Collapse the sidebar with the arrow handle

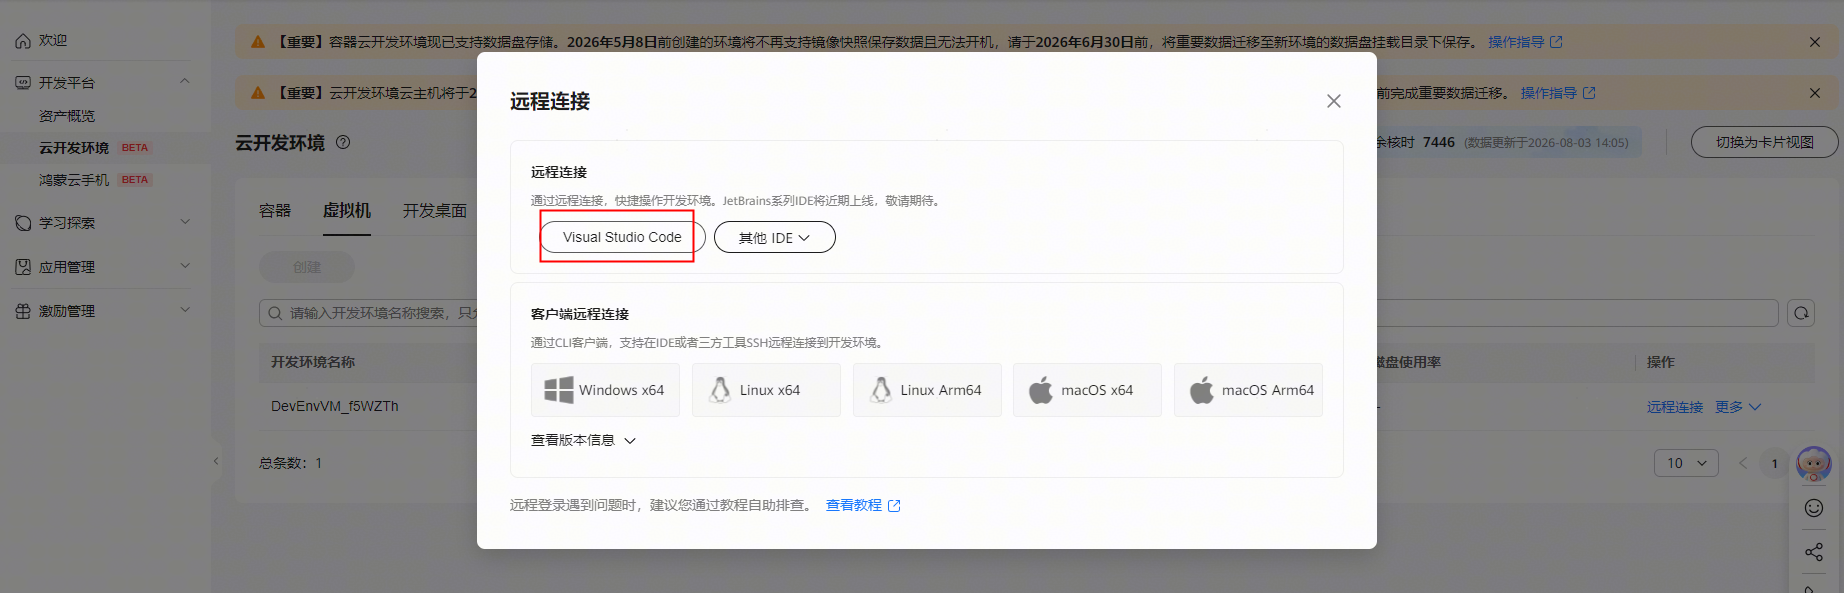[216, 461]
